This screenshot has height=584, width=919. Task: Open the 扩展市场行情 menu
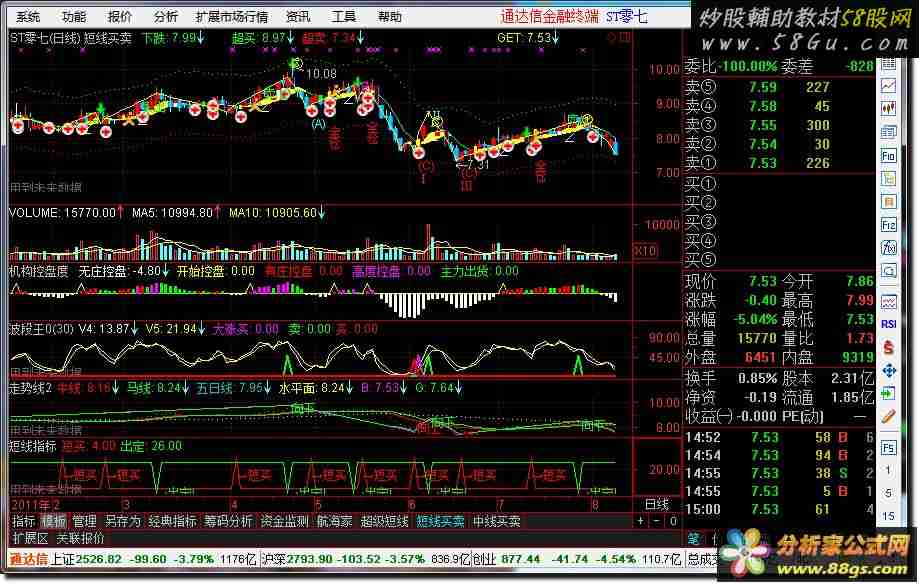click(232, 16)
